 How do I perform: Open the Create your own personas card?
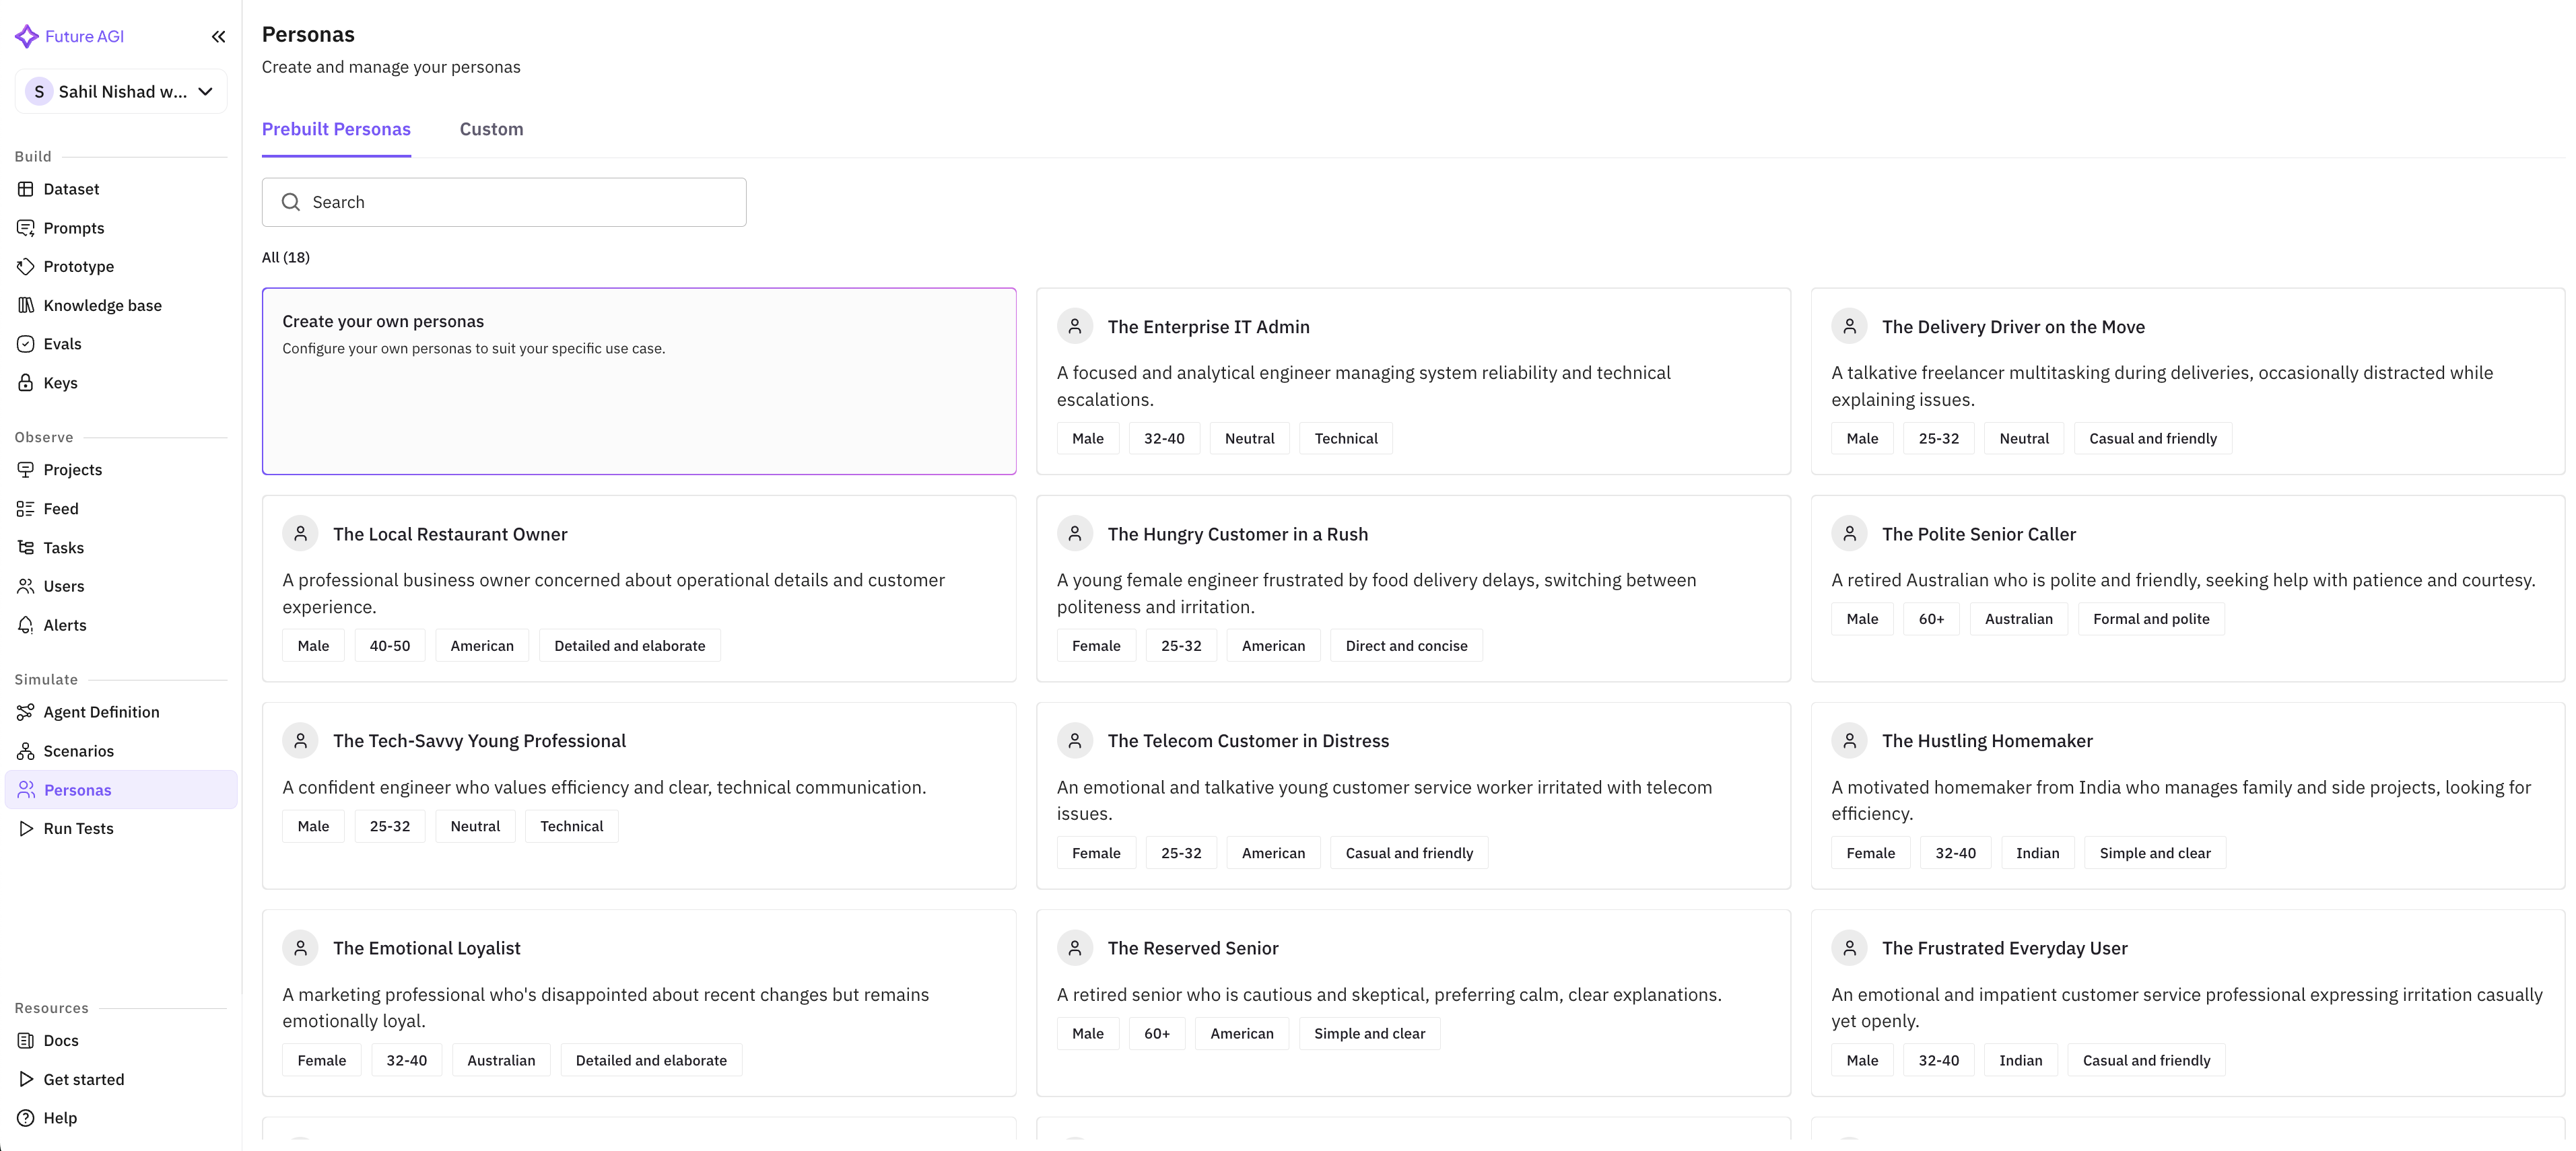(639, 381)
